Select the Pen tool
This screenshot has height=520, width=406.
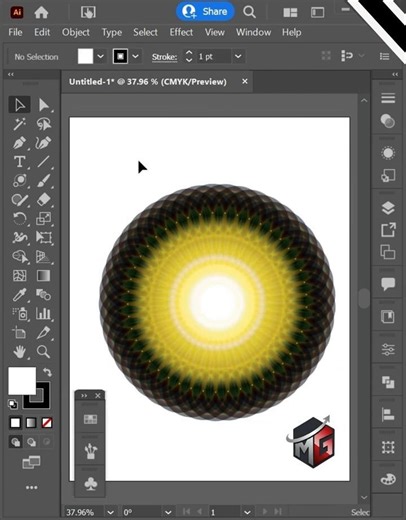[19, 143]
